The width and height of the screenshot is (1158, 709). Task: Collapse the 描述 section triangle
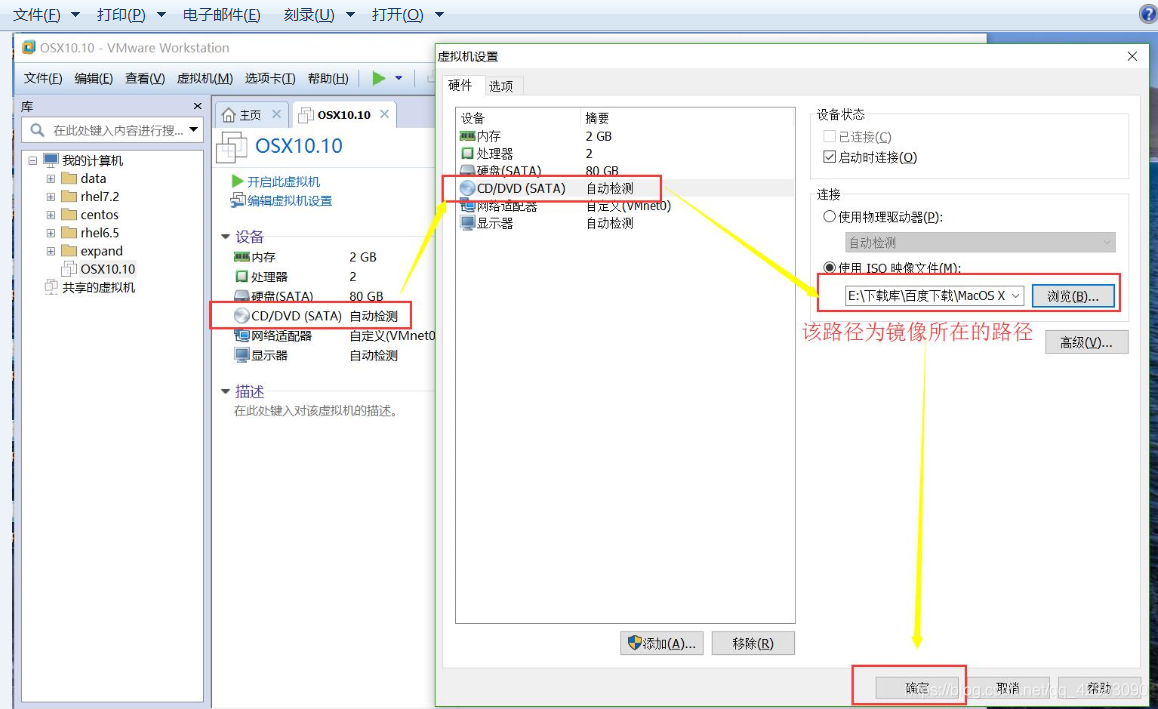(226, 391)
